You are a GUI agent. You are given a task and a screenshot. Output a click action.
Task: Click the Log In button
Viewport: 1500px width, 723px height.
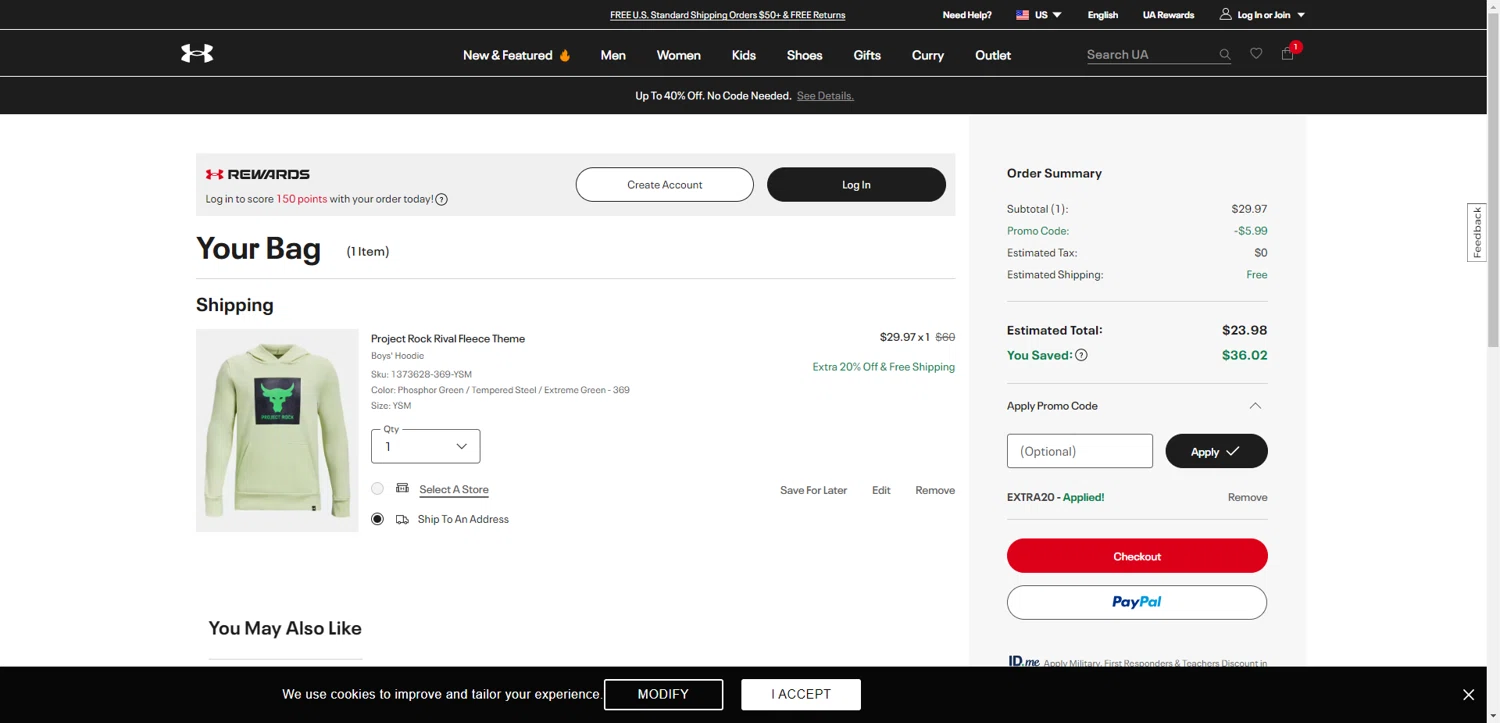click(x=856, y=184)
